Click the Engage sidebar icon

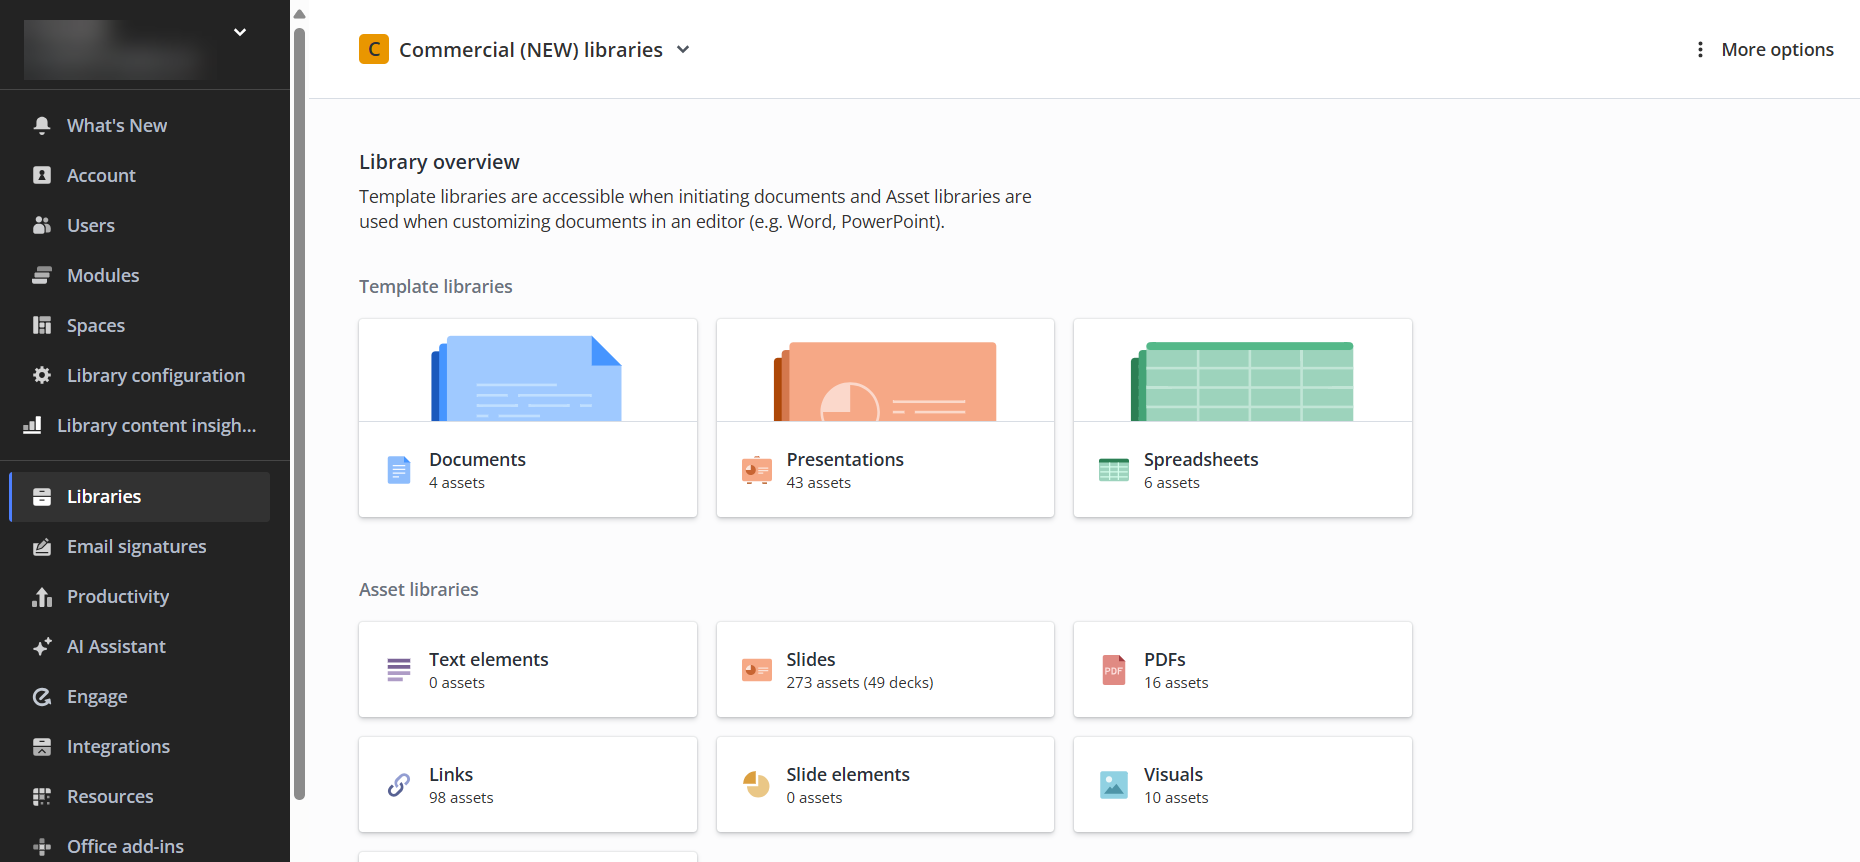[42, 697]
